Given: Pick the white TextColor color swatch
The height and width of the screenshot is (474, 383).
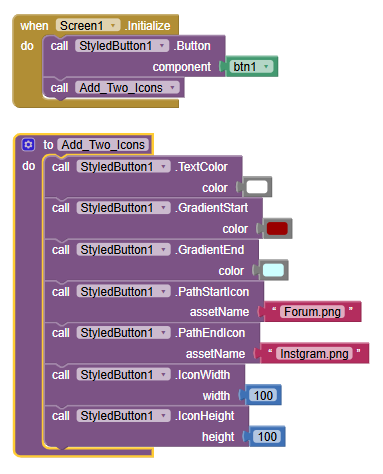Looking at the screenshot, I should (x=257, y=187).
